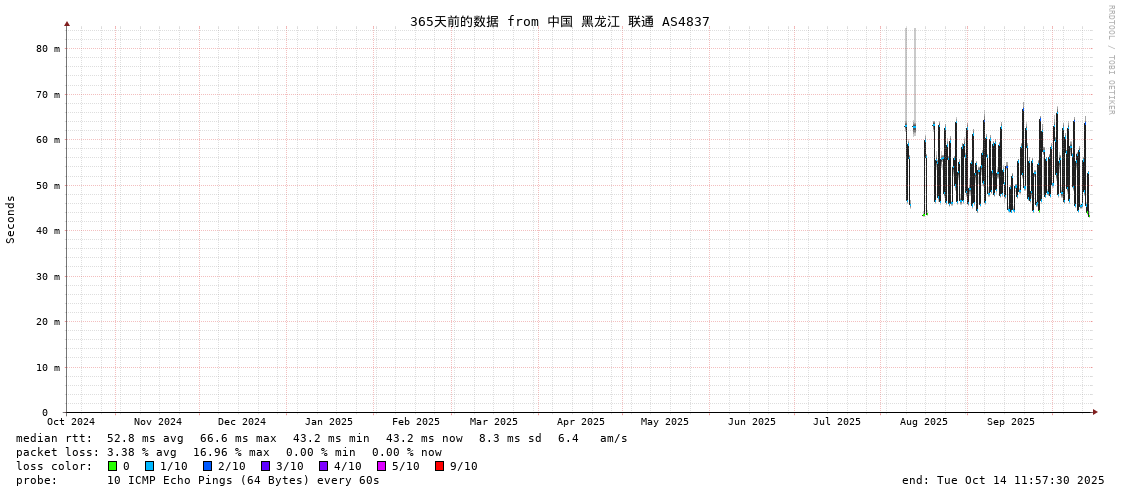This screenshot has width=1121, height=494.
Task: Click the median rtt statistics line
Action: click(x=321, y=438)
